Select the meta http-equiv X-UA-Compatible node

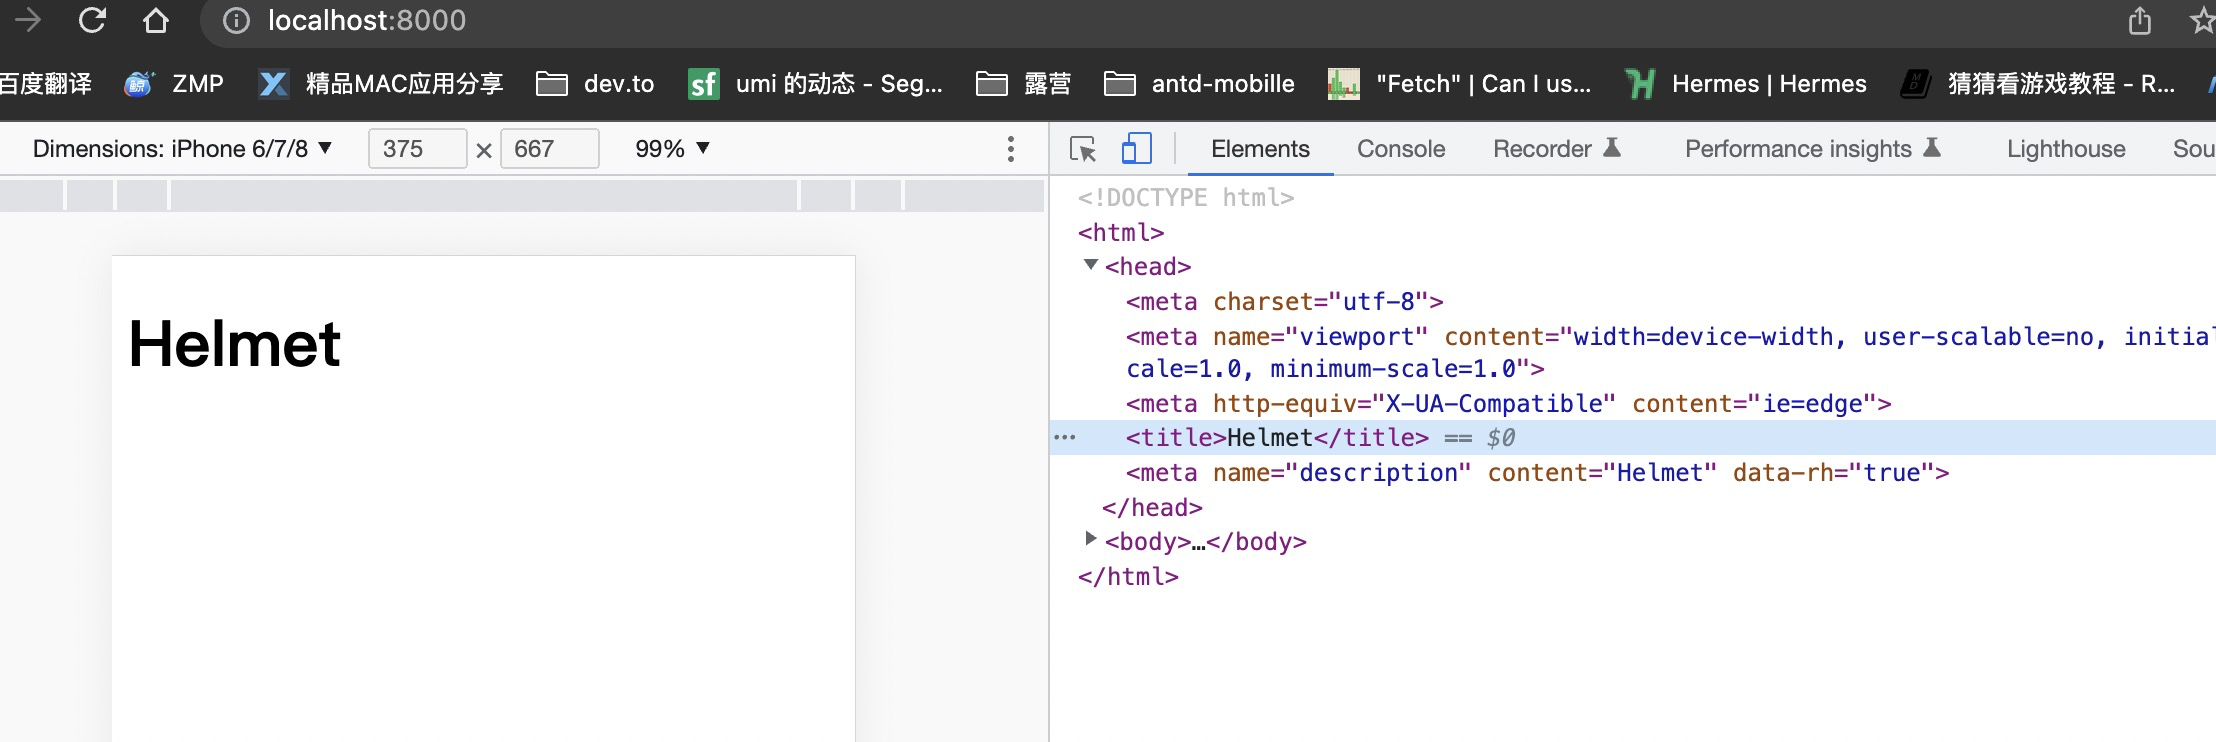click(1509, 404)
